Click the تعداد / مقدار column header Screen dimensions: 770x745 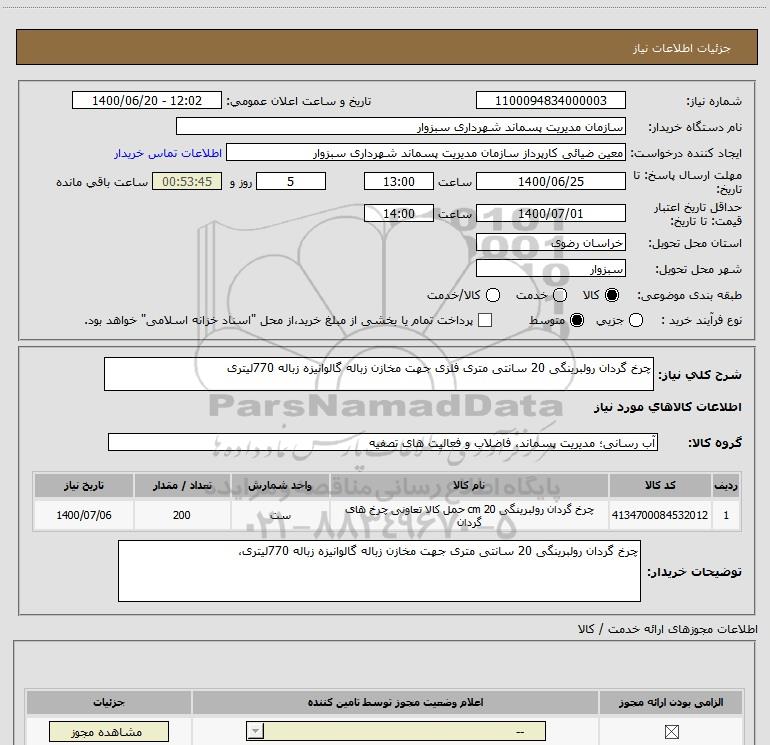182,485
